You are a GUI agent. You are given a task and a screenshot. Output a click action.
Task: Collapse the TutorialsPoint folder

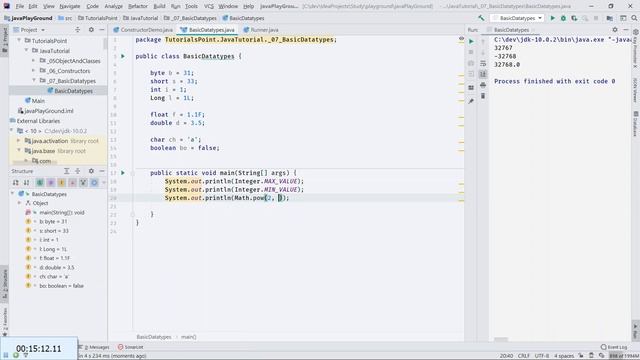click(x=19, y=40)
